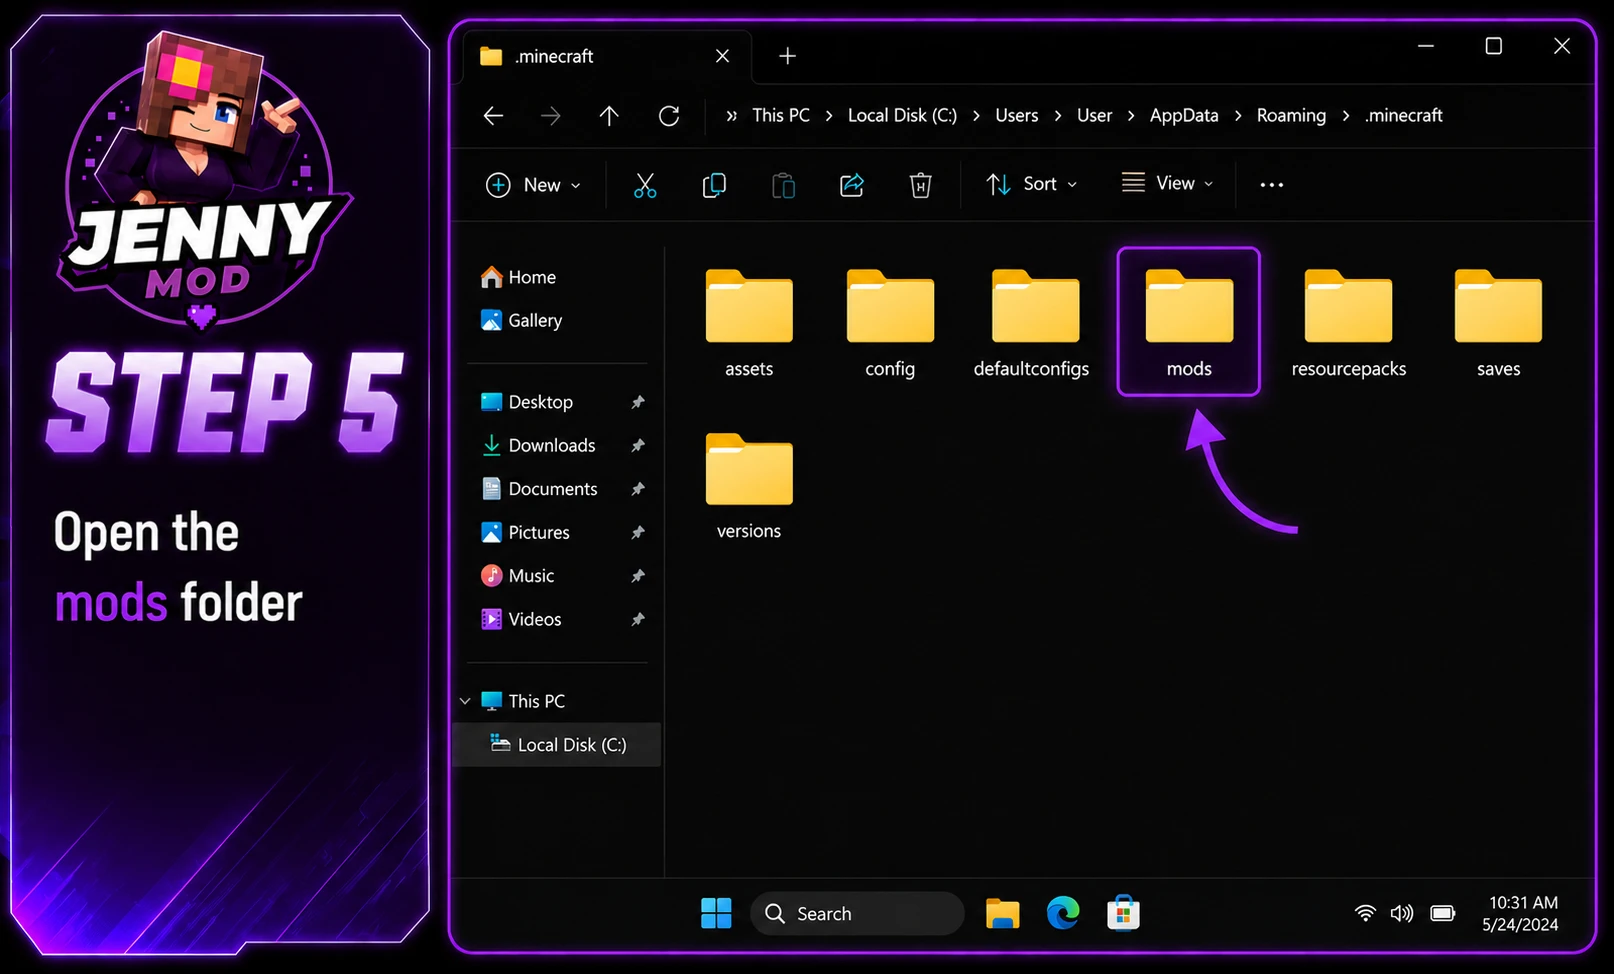
Task: Unpin Music using its pin icon
Action: (638, 576)
